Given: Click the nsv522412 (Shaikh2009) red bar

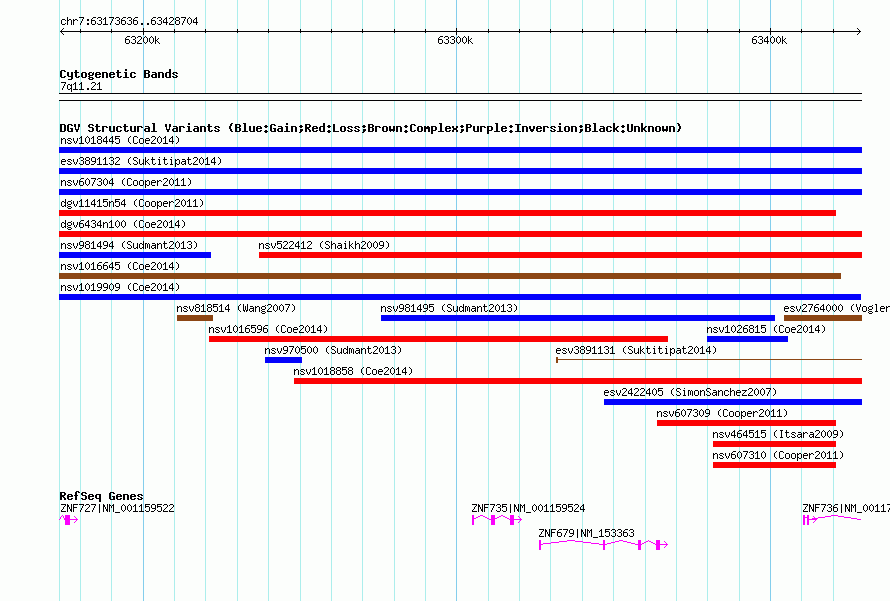Looking at the screenshot, I should pyautogui.click(x=560, y=255).
